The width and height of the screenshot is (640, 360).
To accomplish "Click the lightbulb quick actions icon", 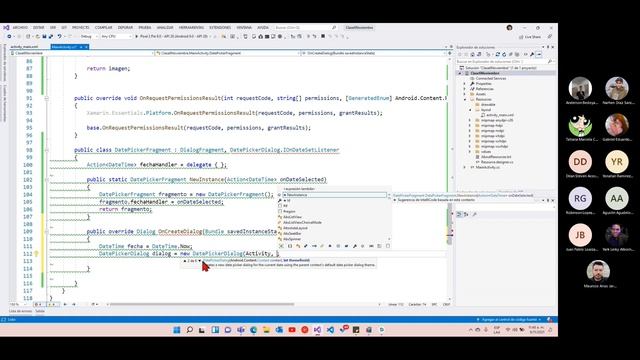I will 36,254.
